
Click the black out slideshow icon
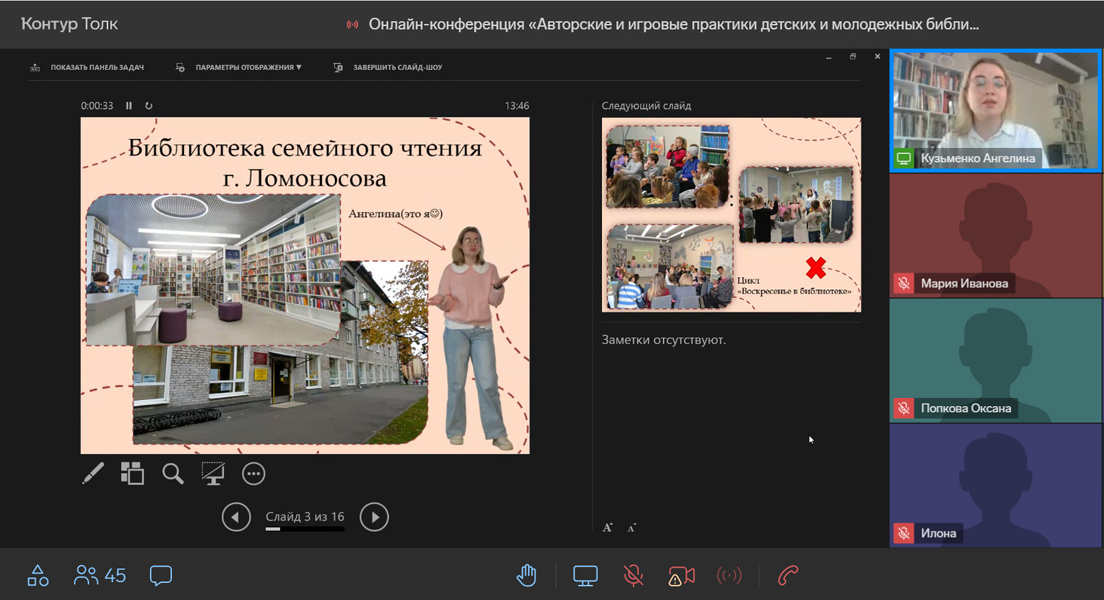(x=213, y=473)
